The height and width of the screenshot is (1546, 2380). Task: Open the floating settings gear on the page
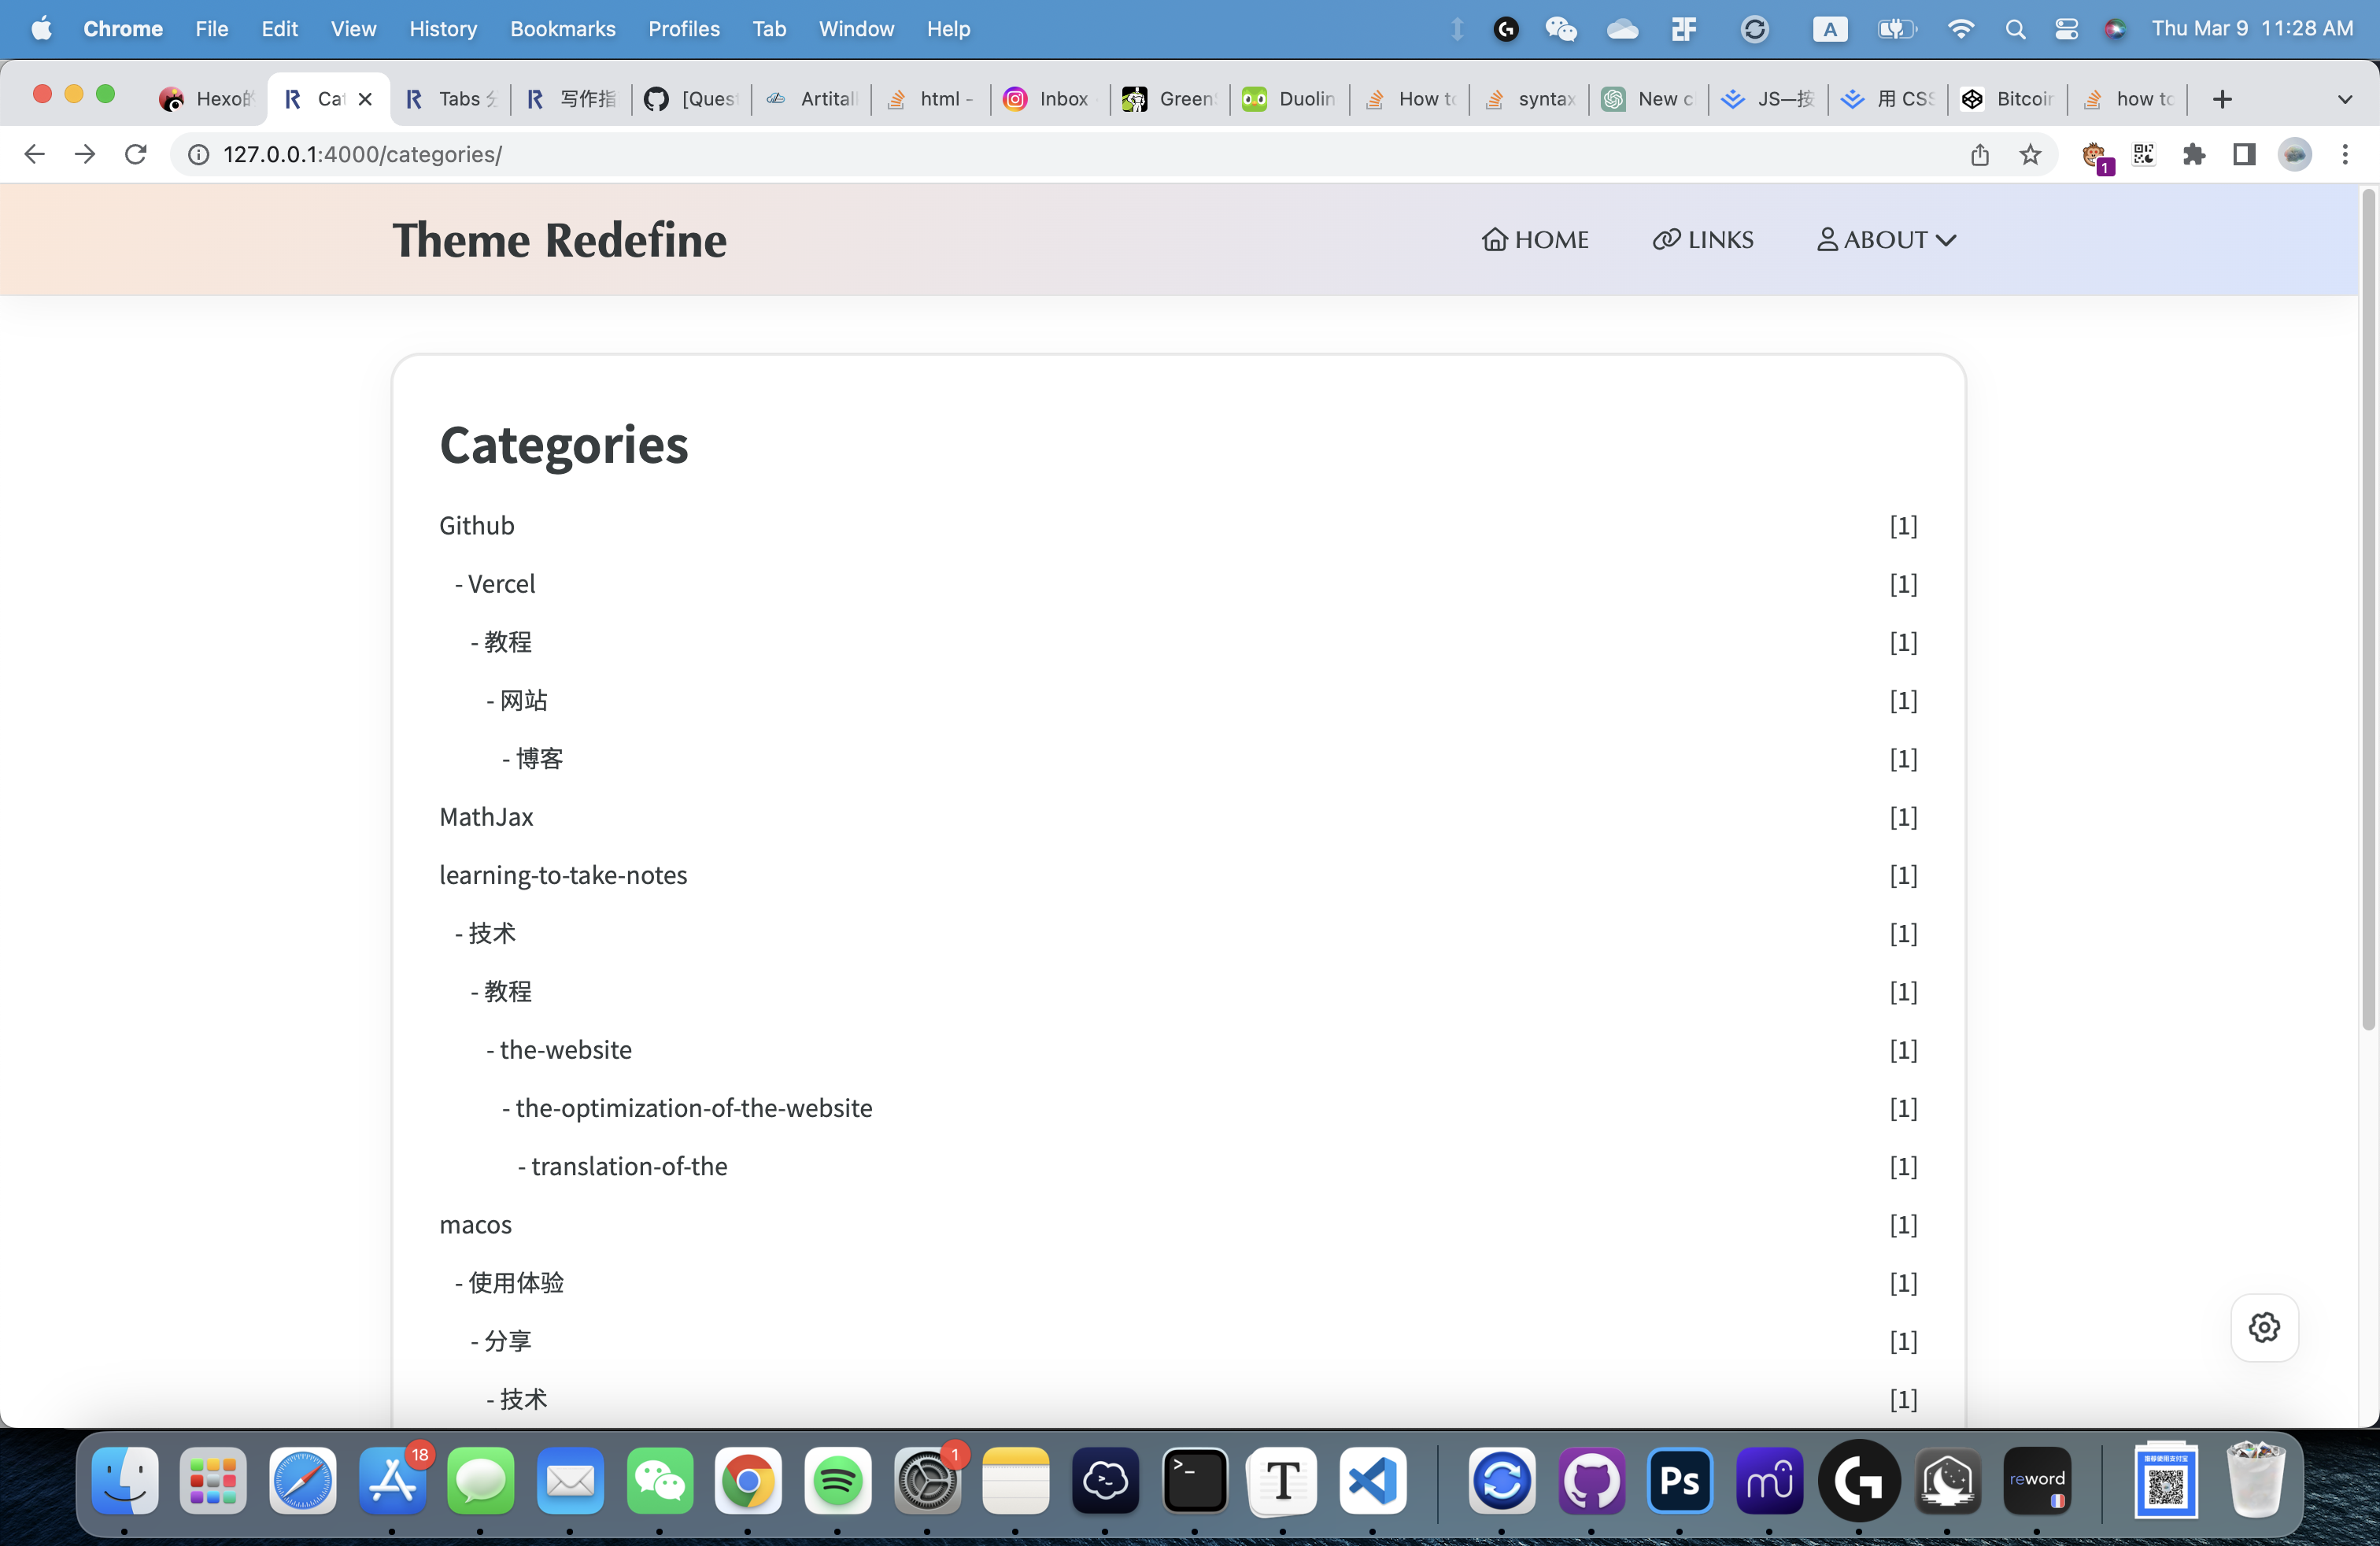[x=2264, y=1327]
